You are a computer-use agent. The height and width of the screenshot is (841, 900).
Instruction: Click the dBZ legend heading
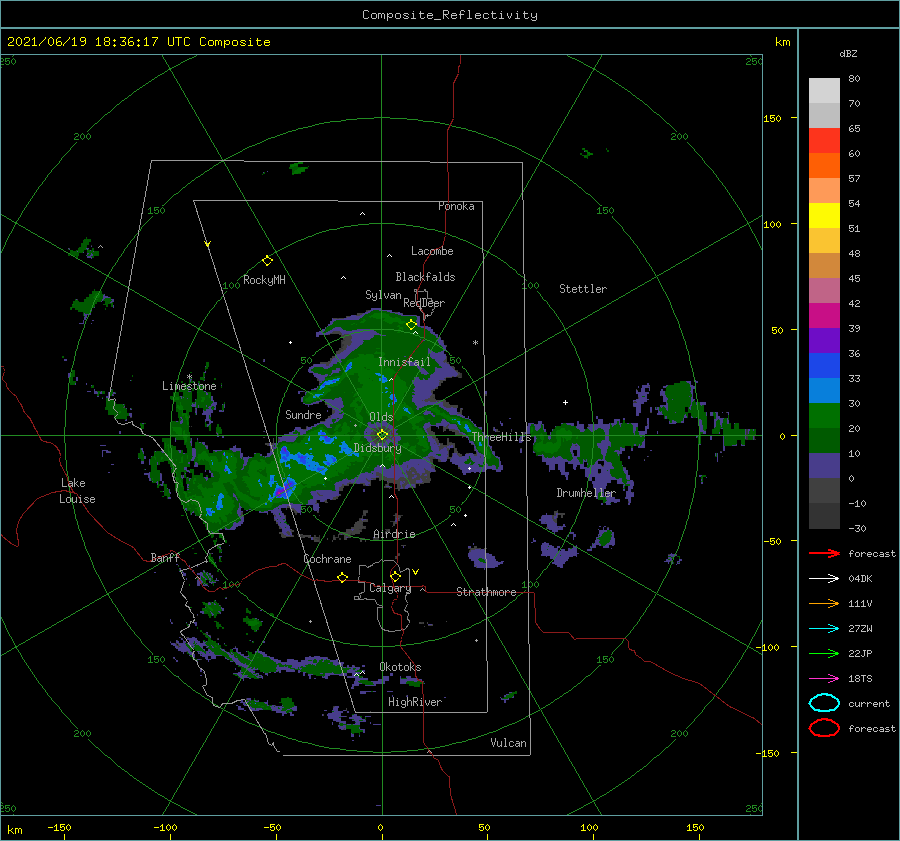pyautogui.click(x=848, y=53)
